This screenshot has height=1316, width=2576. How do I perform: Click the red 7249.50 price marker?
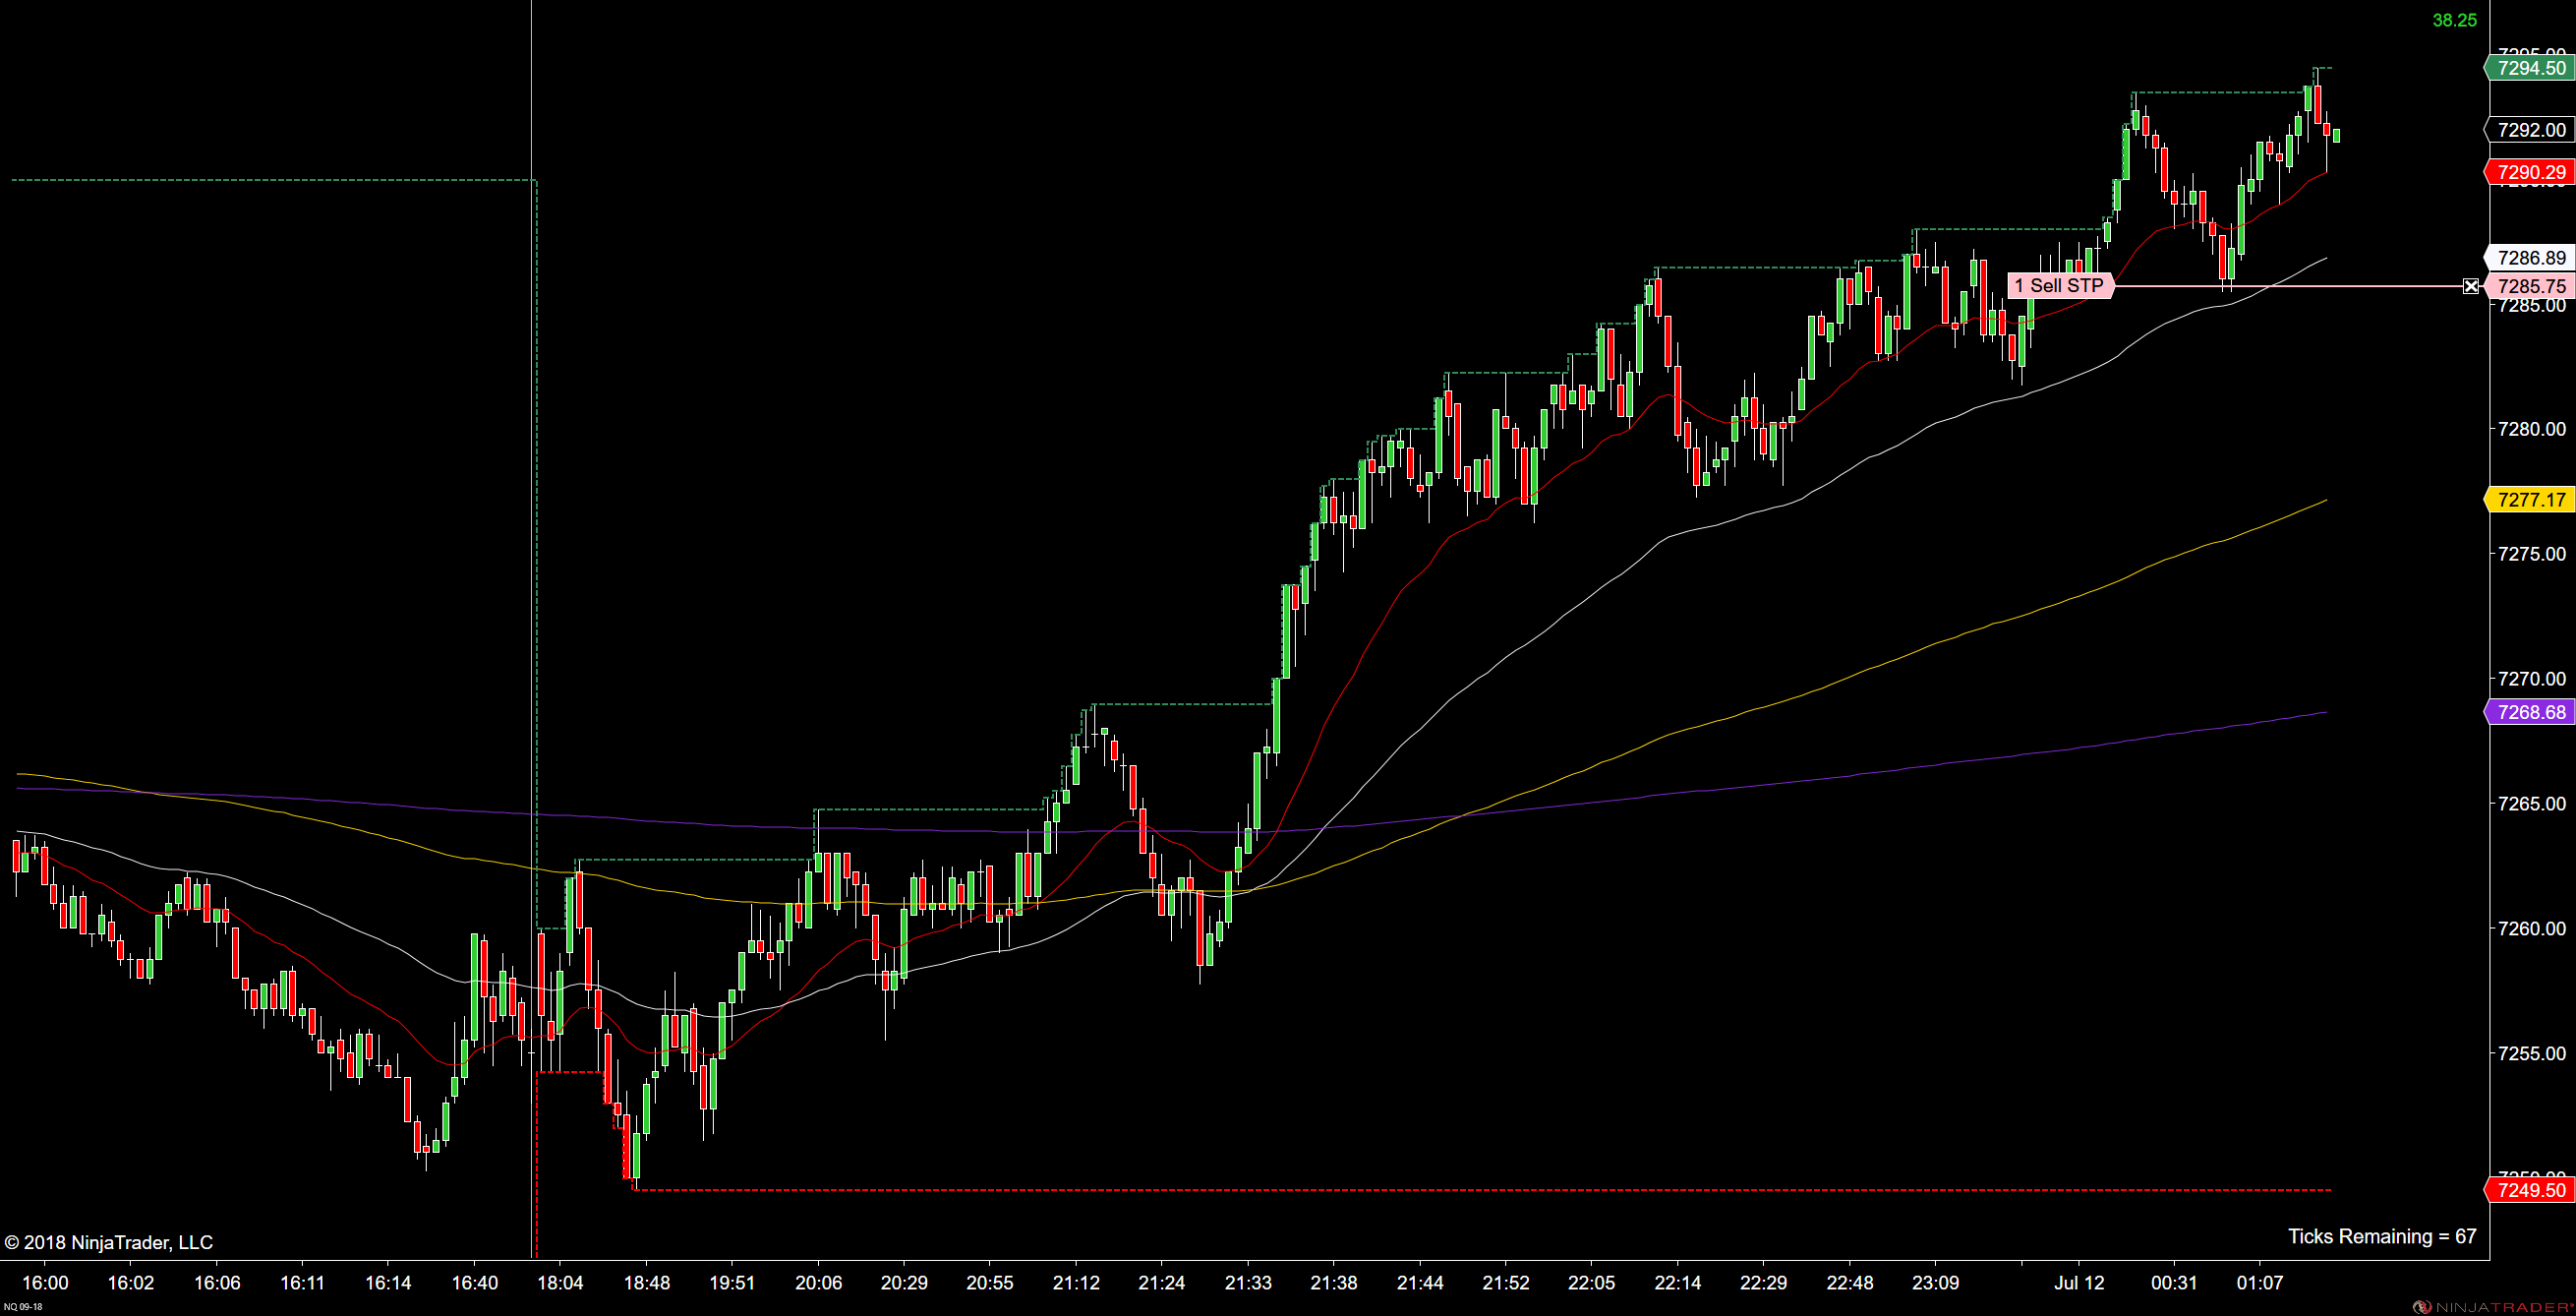tap(2529, 1190)
